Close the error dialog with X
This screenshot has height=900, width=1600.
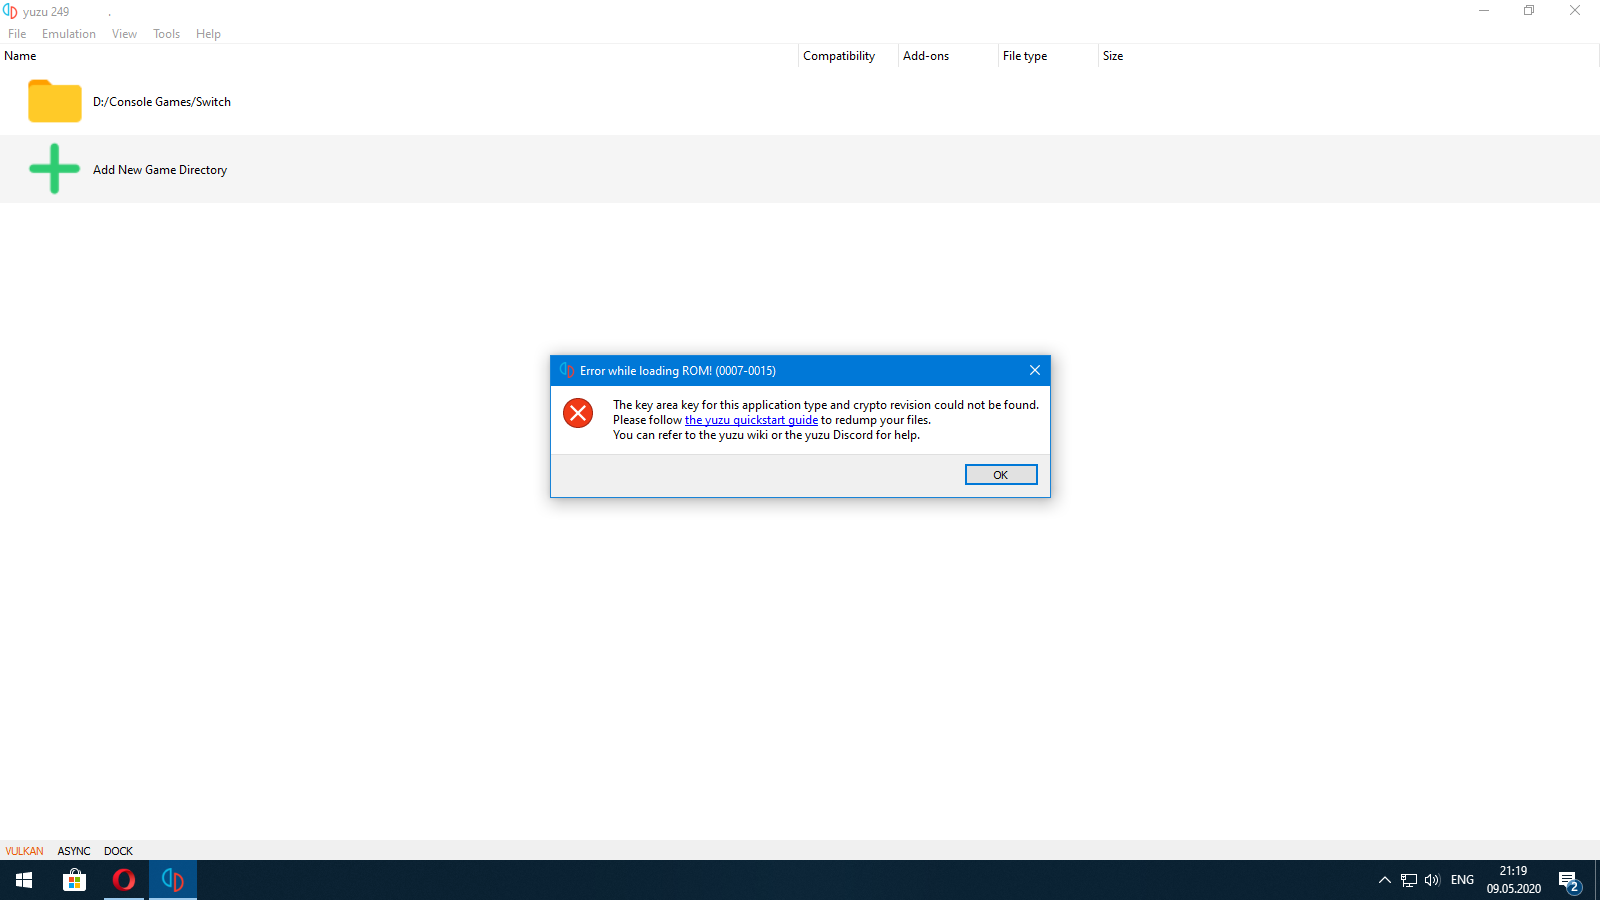pos(1035,370)
